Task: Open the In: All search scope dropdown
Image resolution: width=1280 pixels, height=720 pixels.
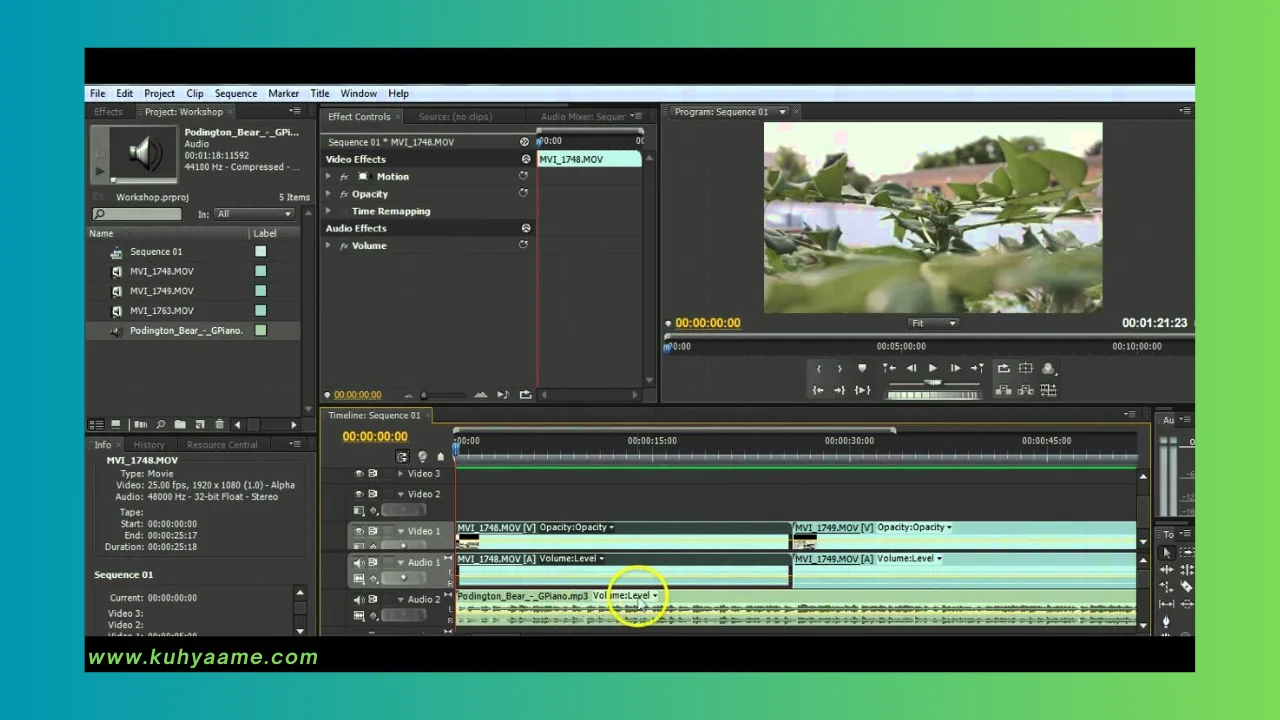Action: (254, 214)
